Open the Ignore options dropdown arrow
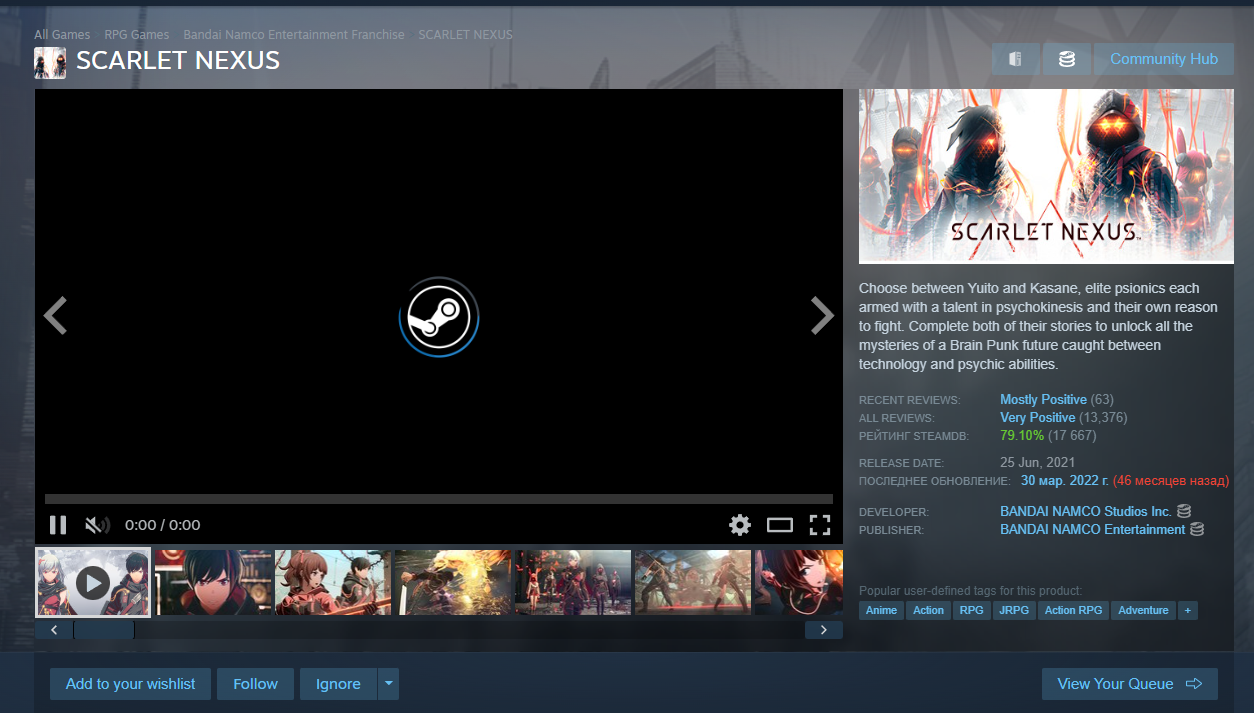The image size is (1254, 713). tap(388, 684)
